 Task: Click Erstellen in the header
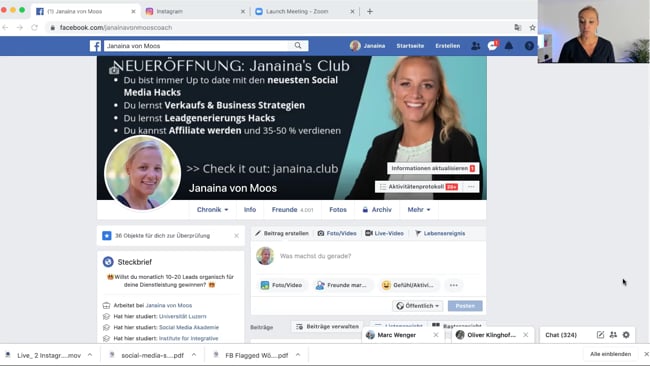tap(448, 46)
